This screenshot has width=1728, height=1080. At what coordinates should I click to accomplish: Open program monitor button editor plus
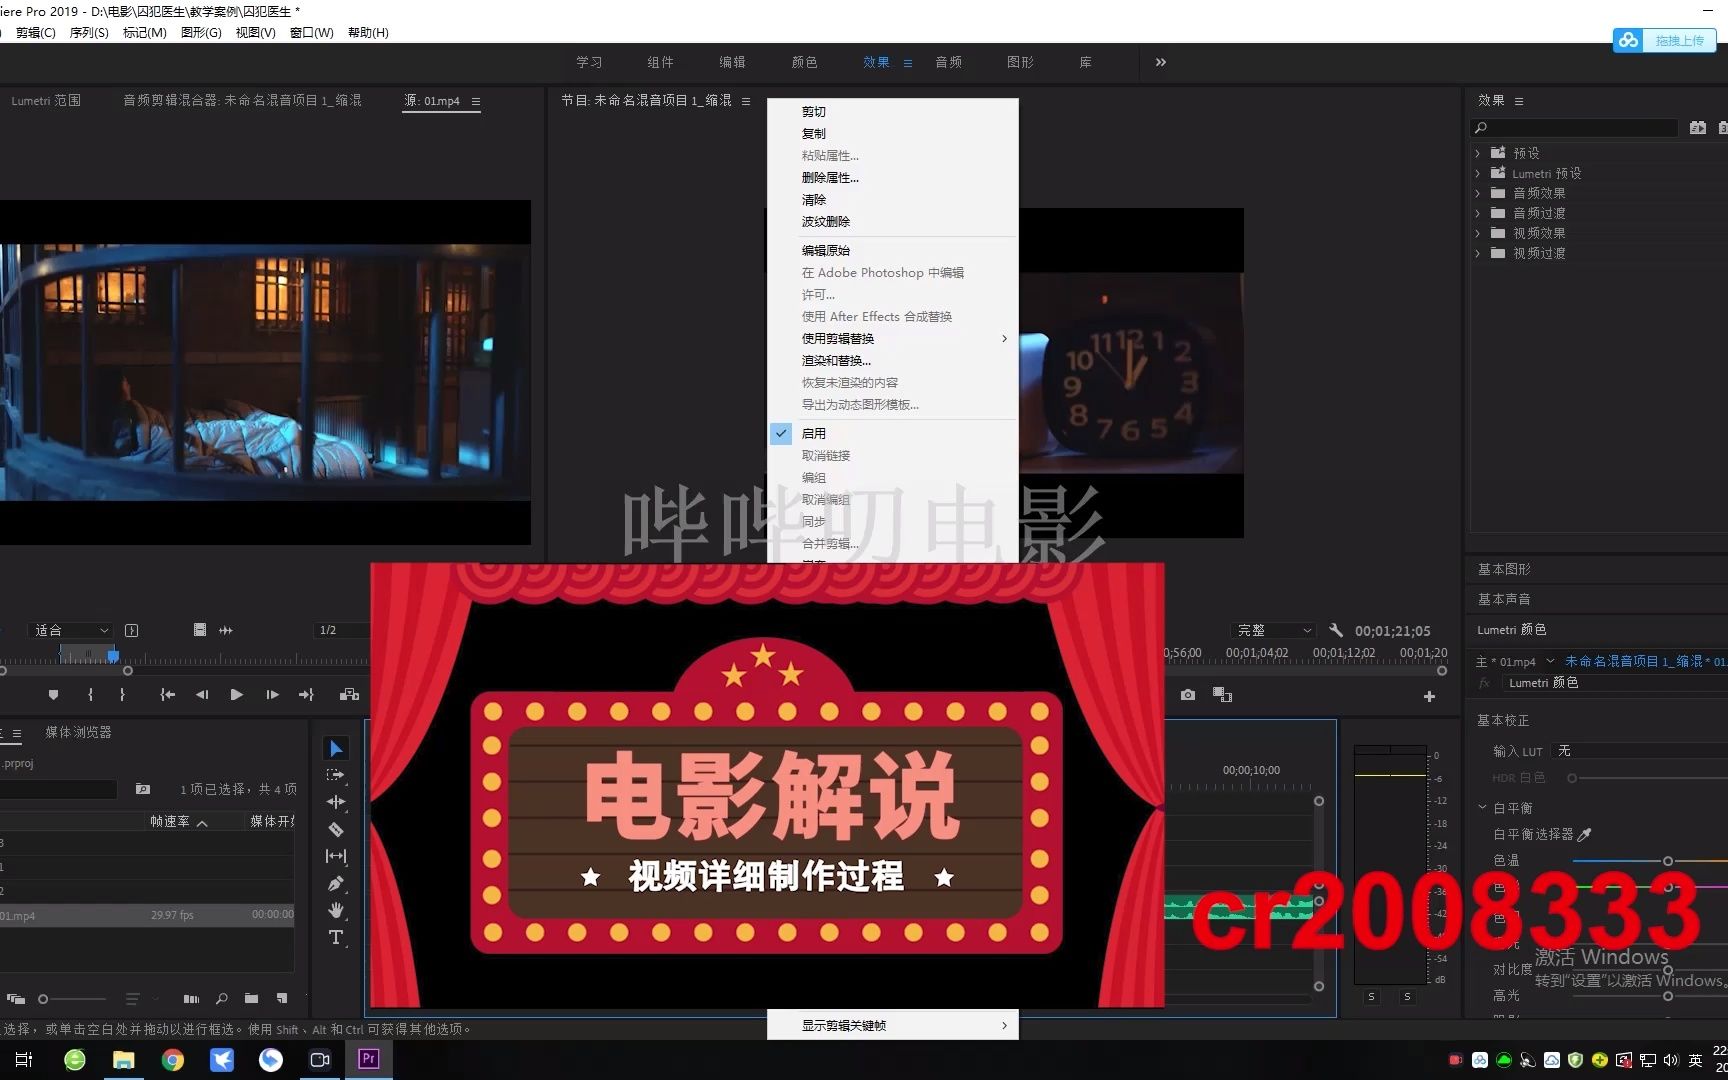[x=1429, y=696]
